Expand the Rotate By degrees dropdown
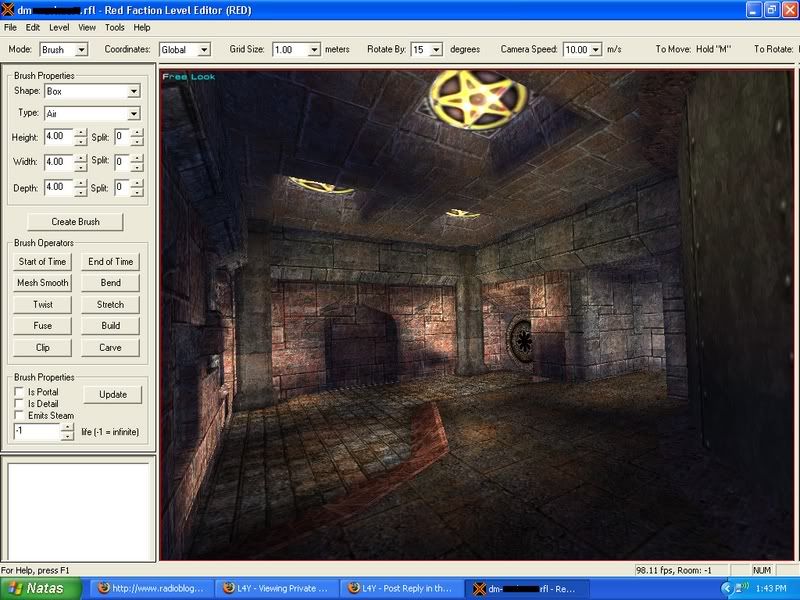This screenshot has width=800, height=600. pyautogui.click(x=436, y=49)
